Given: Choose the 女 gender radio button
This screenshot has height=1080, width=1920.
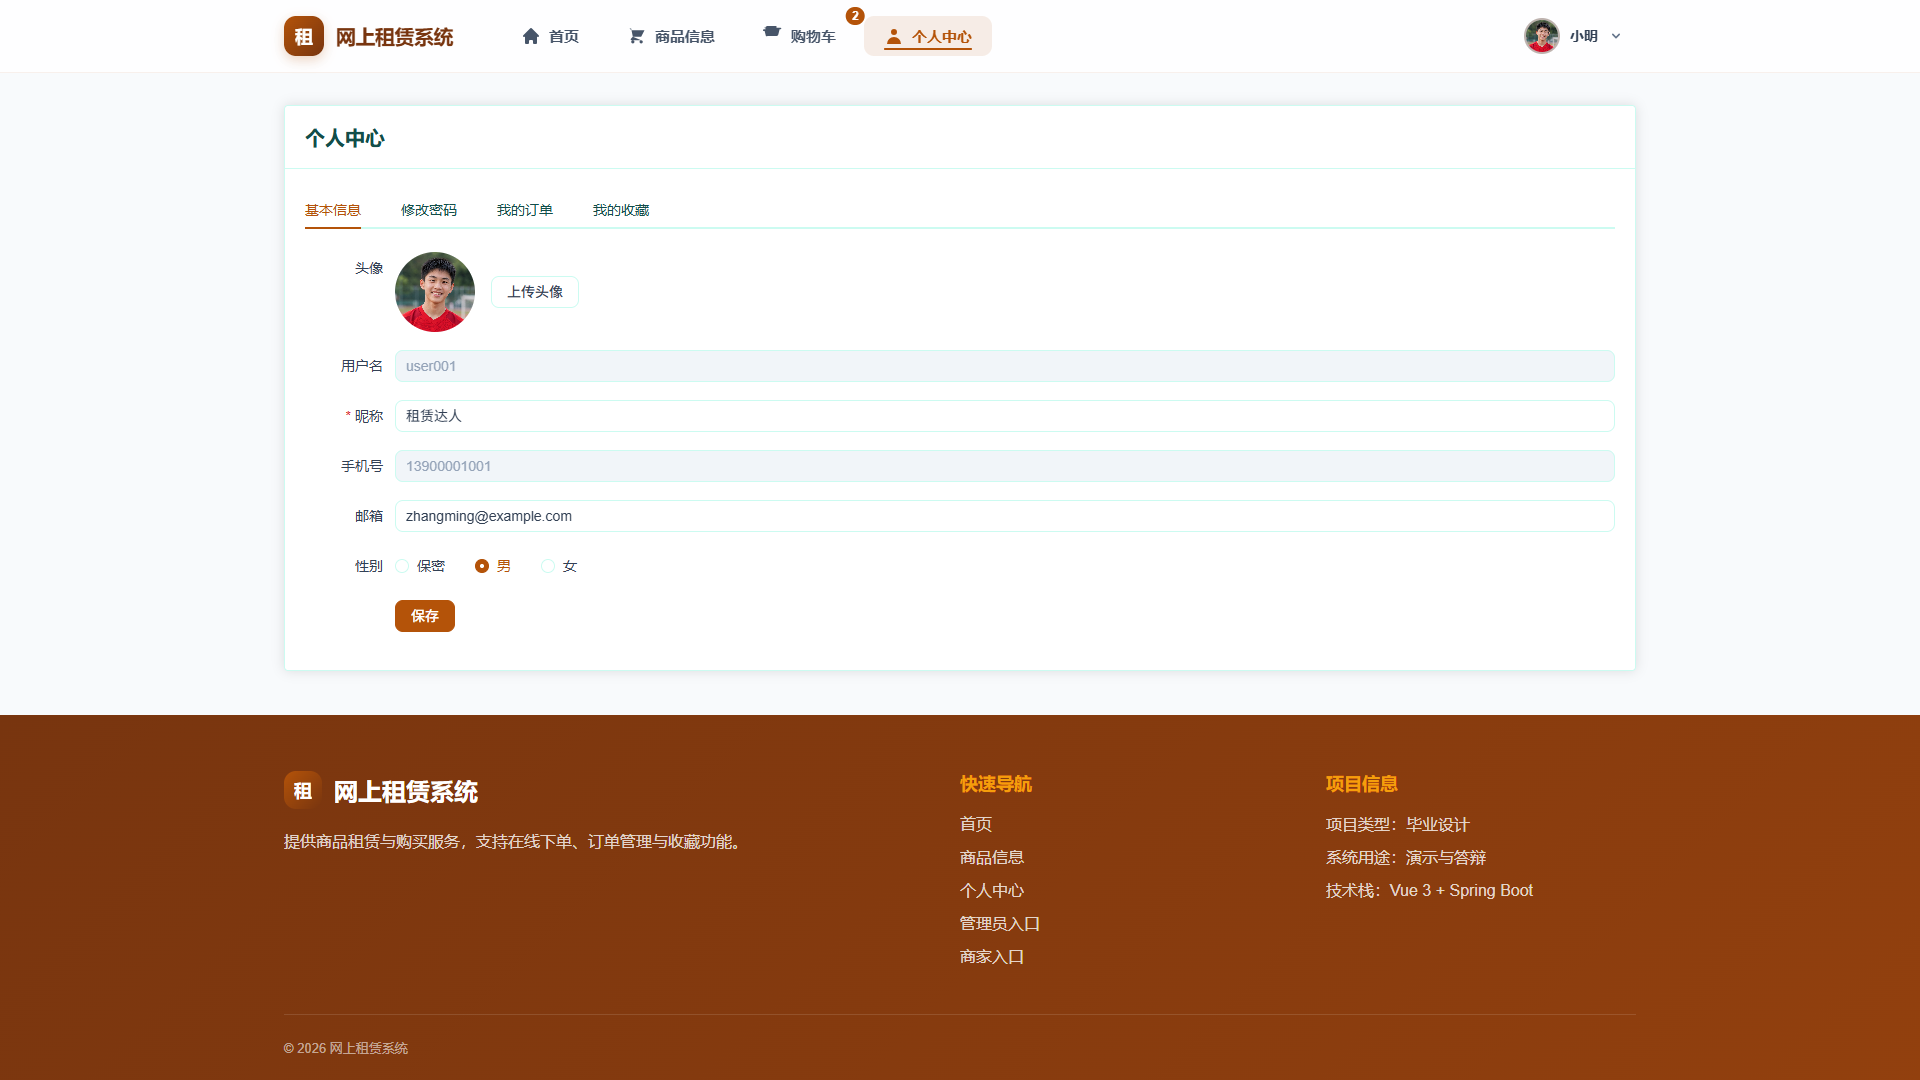Looking at the screenshot, I should pos(548,566).
